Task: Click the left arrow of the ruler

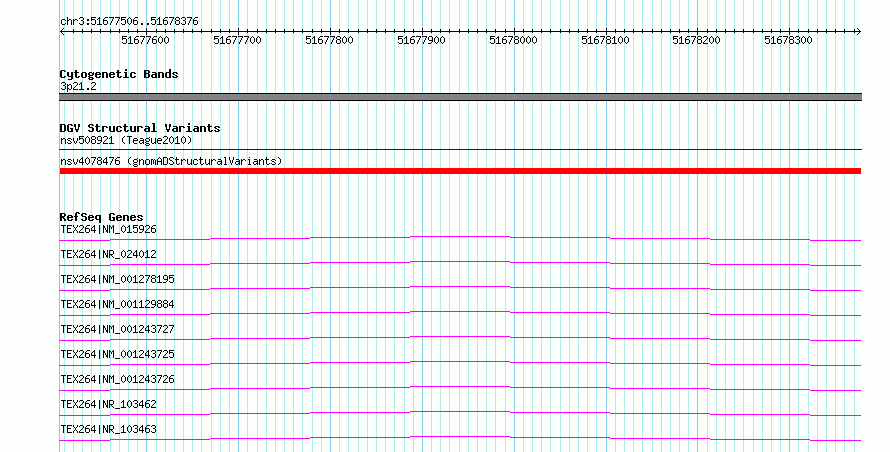Action: (62, 31)
